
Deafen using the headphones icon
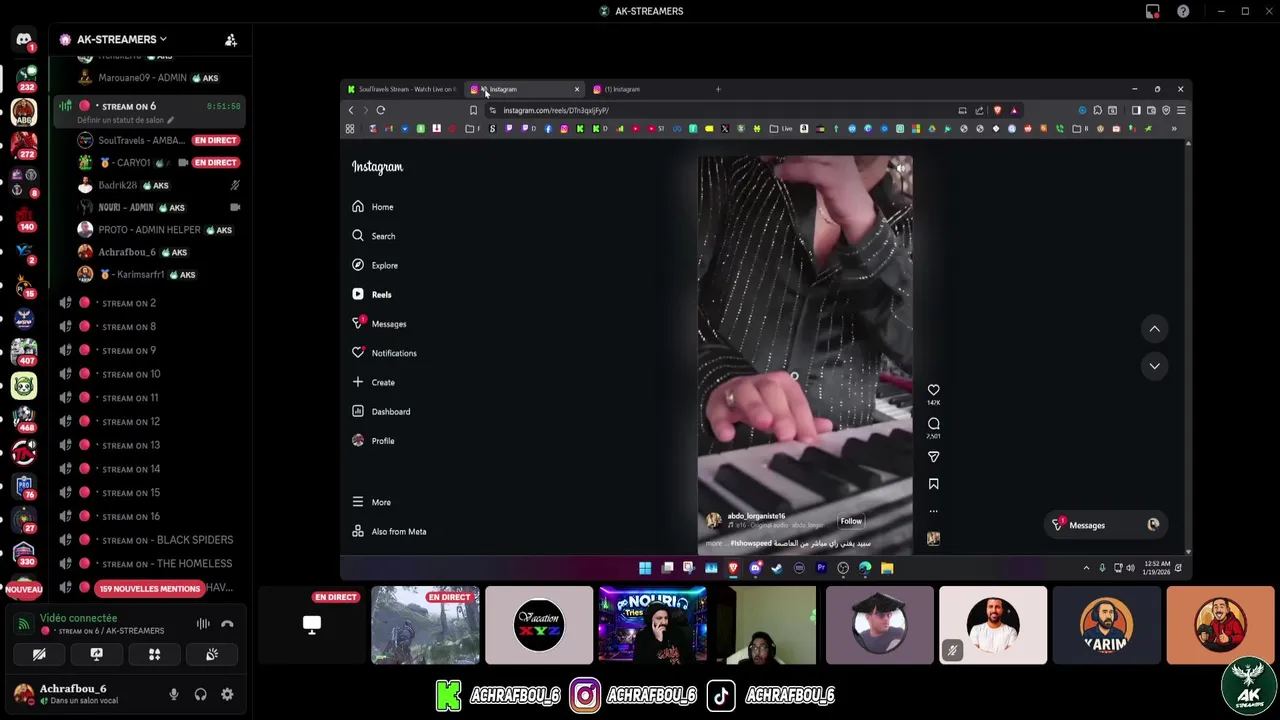click(200, 694)
